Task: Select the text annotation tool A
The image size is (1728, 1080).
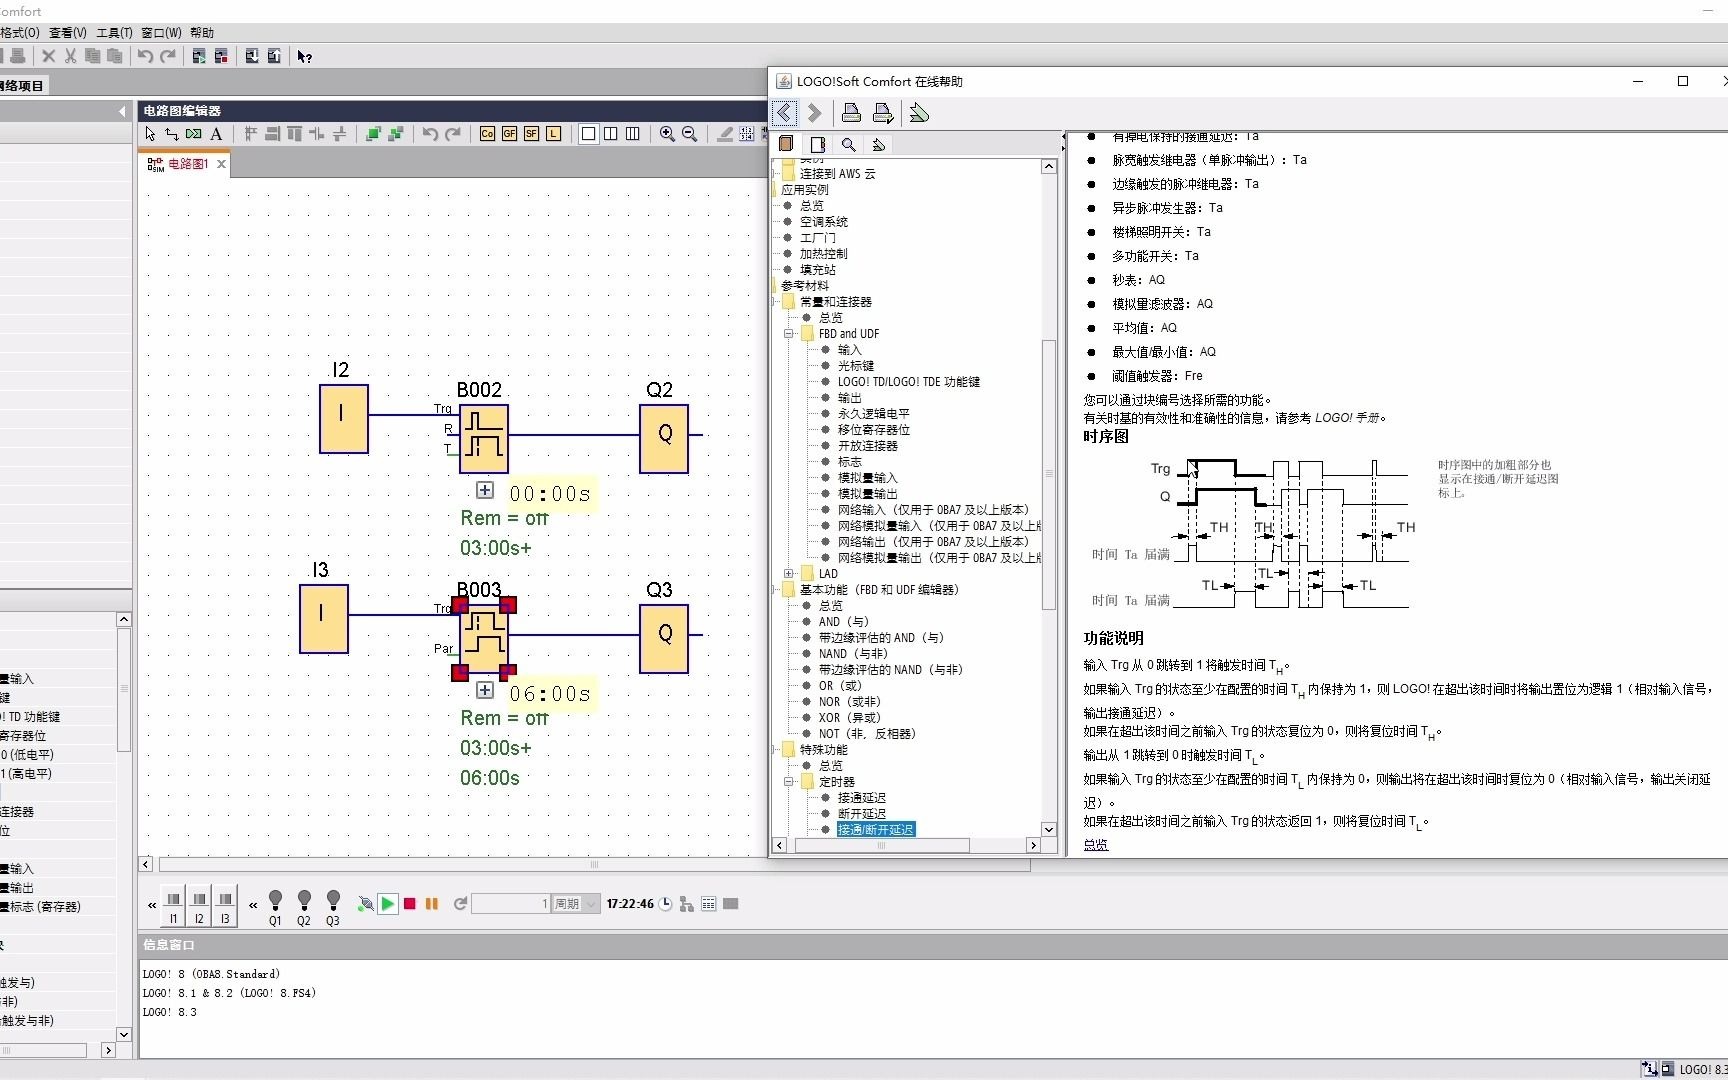Action: tap(216, 134)
